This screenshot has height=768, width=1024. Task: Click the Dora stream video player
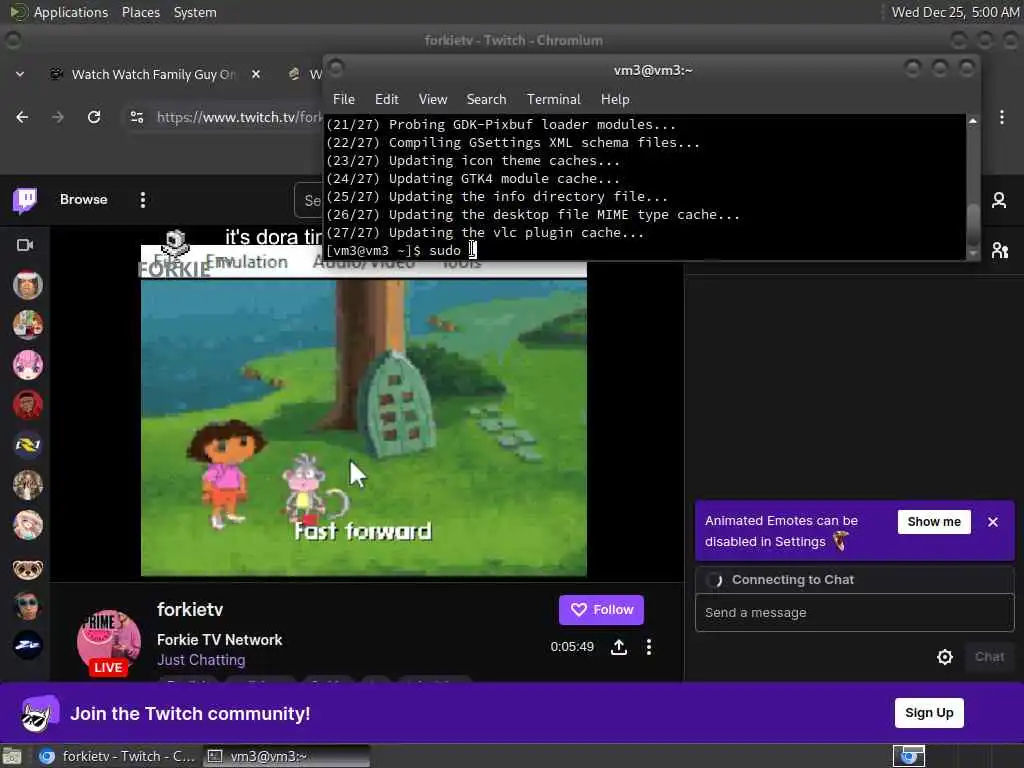[x=364, y=418]
